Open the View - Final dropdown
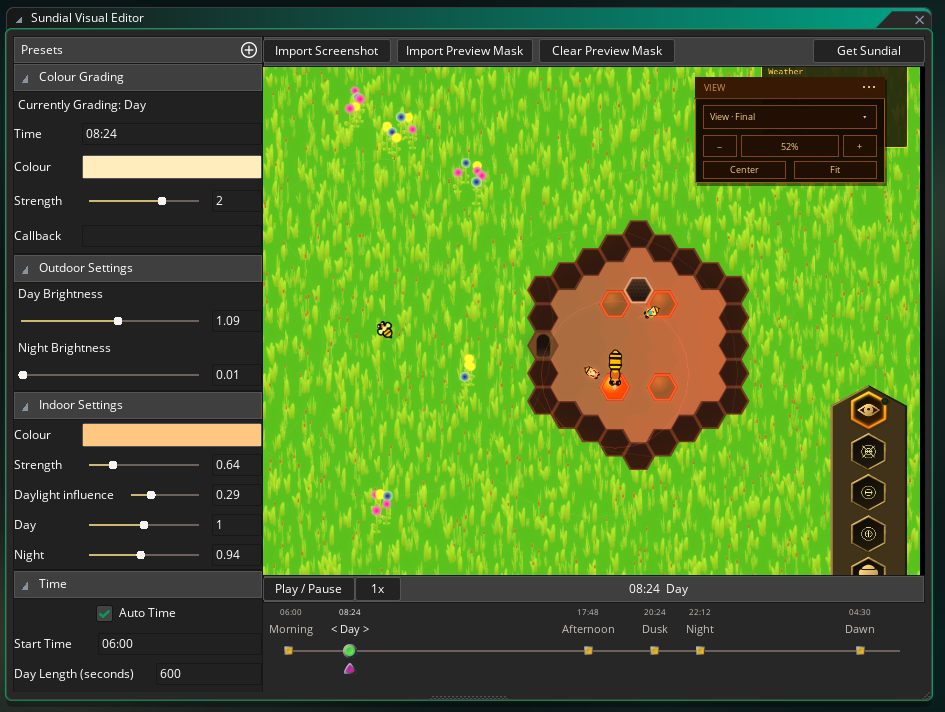 pos(790,117)
